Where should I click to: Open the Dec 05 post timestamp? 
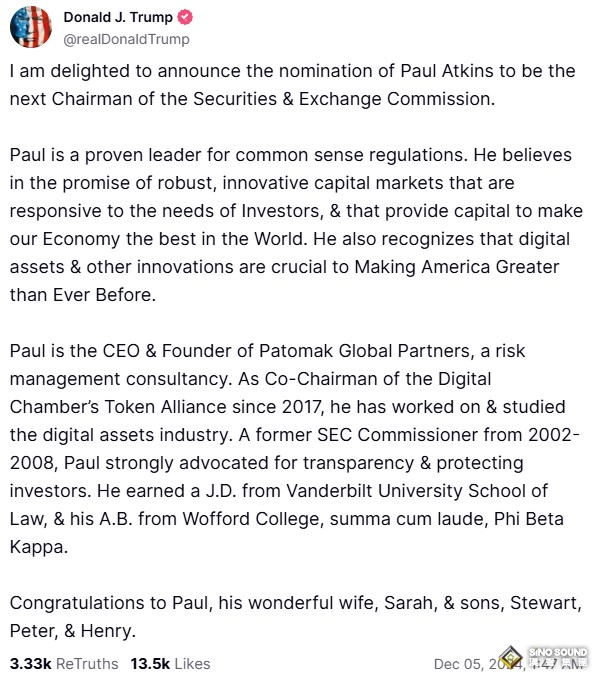pos(511,663)
